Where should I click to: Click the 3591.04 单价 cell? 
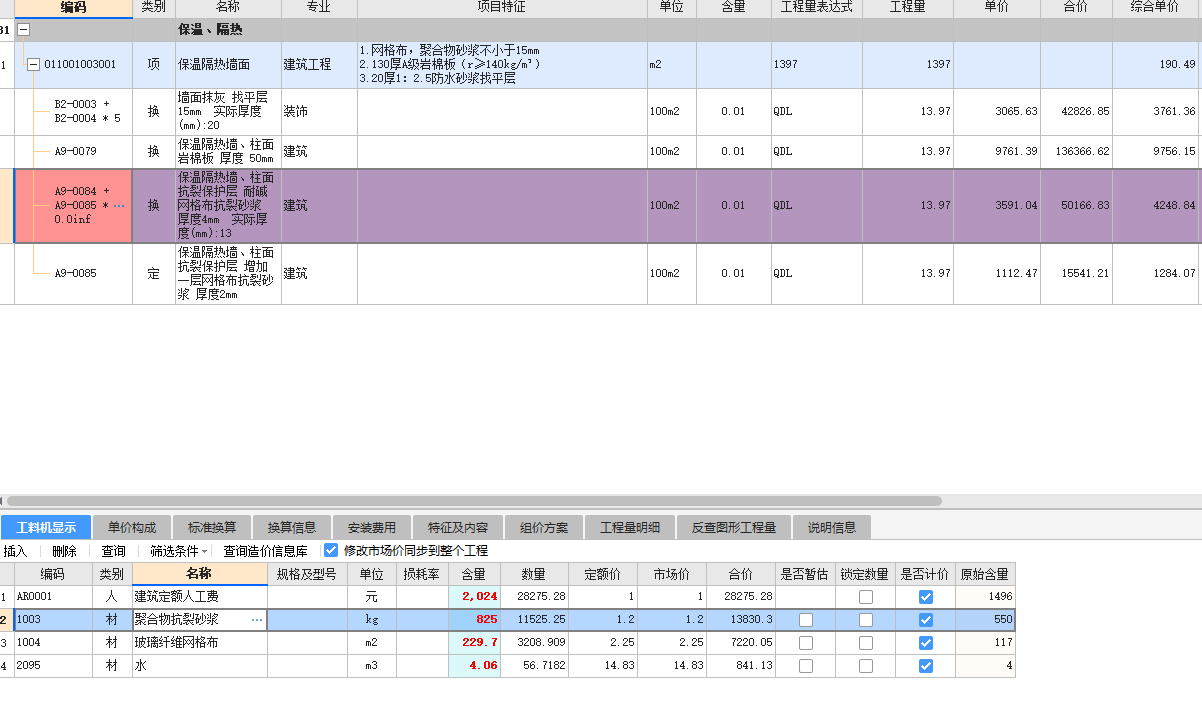(x=997, y=206)
